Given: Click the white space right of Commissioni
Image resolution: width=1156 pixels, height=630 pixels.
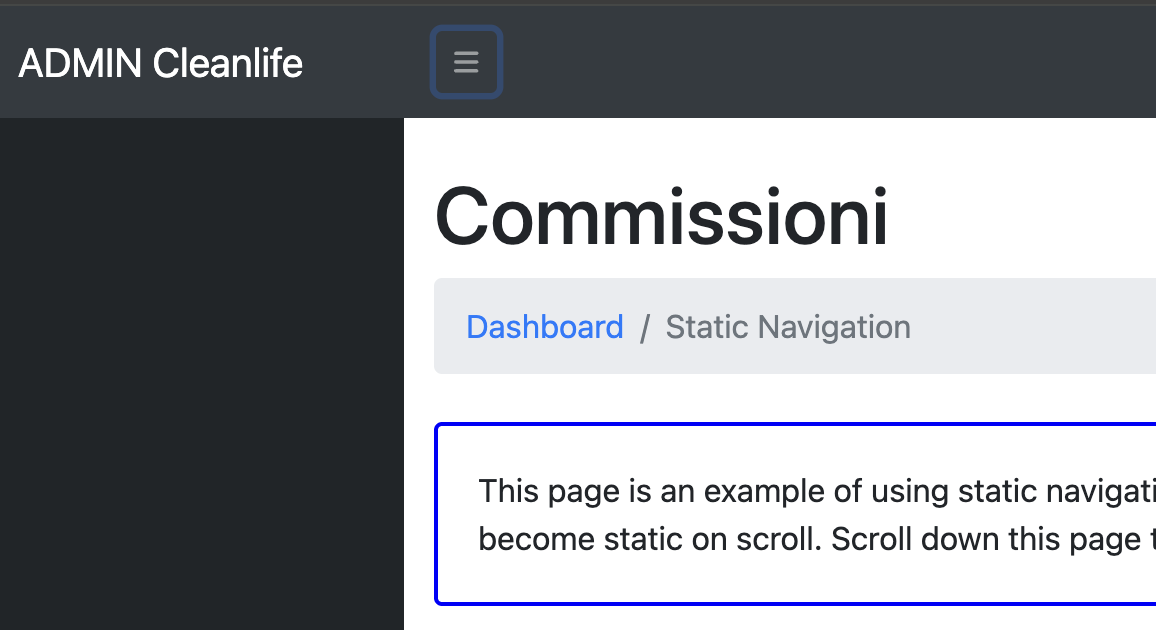Looking at the screenshot, I should (1023, 217).
